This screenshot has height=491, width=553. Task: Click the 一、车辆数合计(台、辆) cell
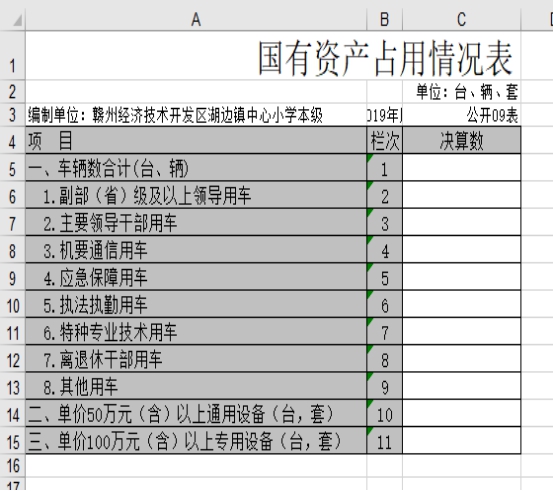[196, 168]
